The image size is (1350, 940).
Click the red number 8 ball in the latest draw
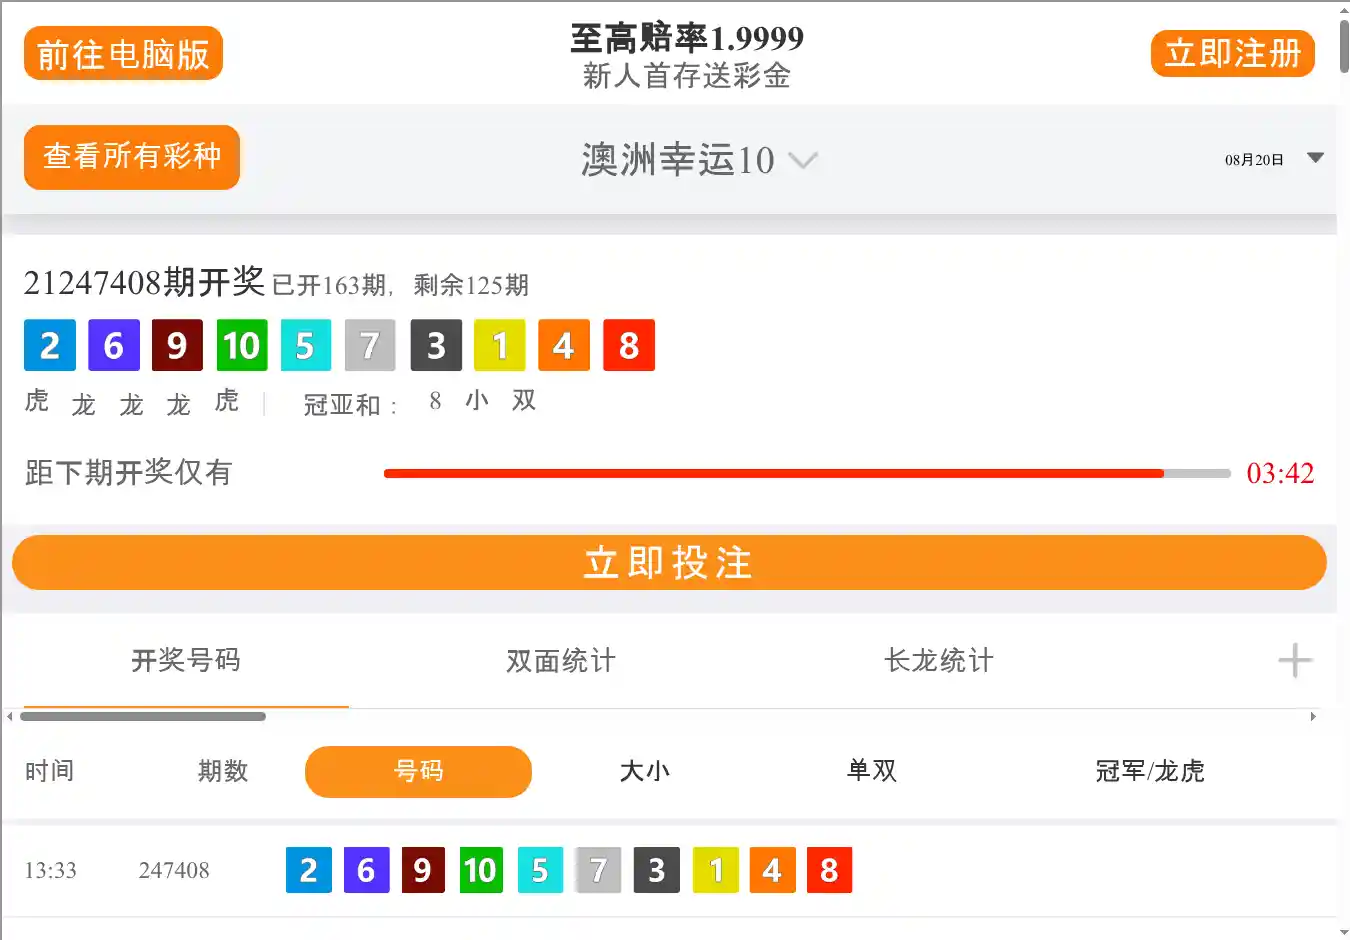click(x=629, y=345)
